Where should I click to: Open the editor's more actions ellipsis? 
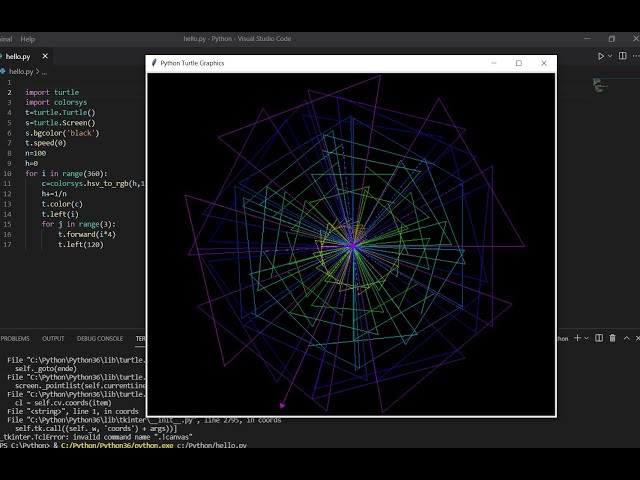click(636, 56)
